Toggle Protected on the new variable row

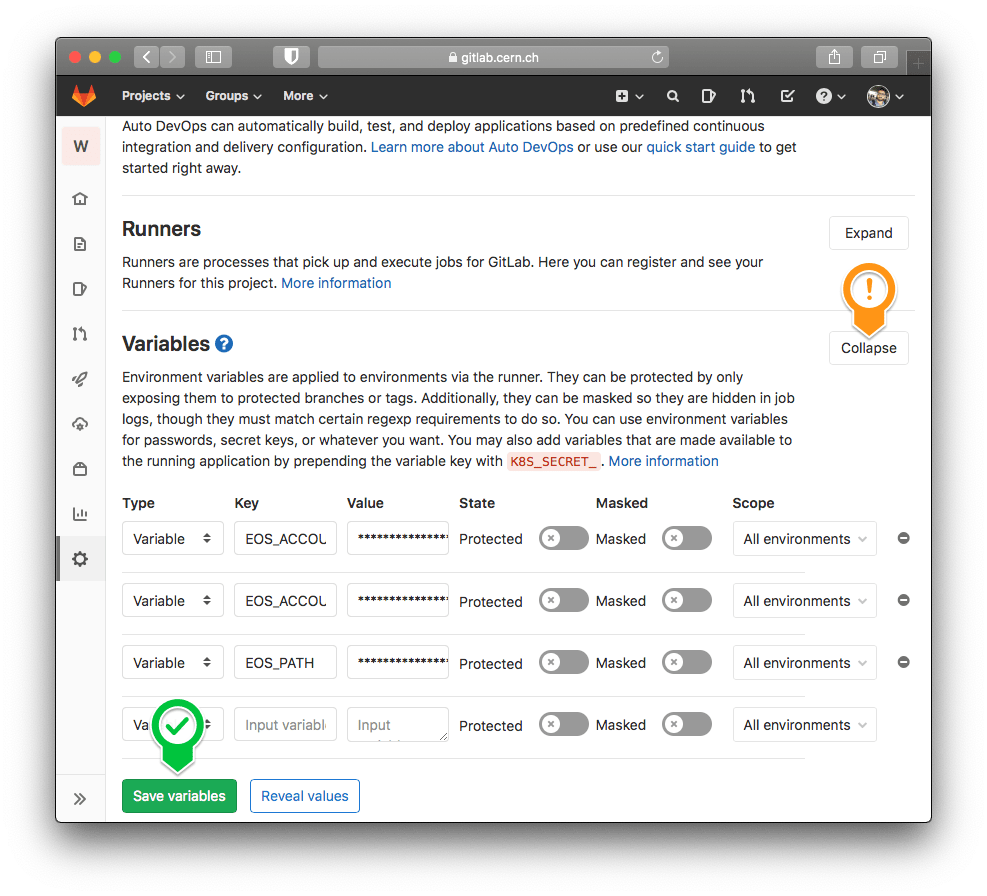[563, 724]
